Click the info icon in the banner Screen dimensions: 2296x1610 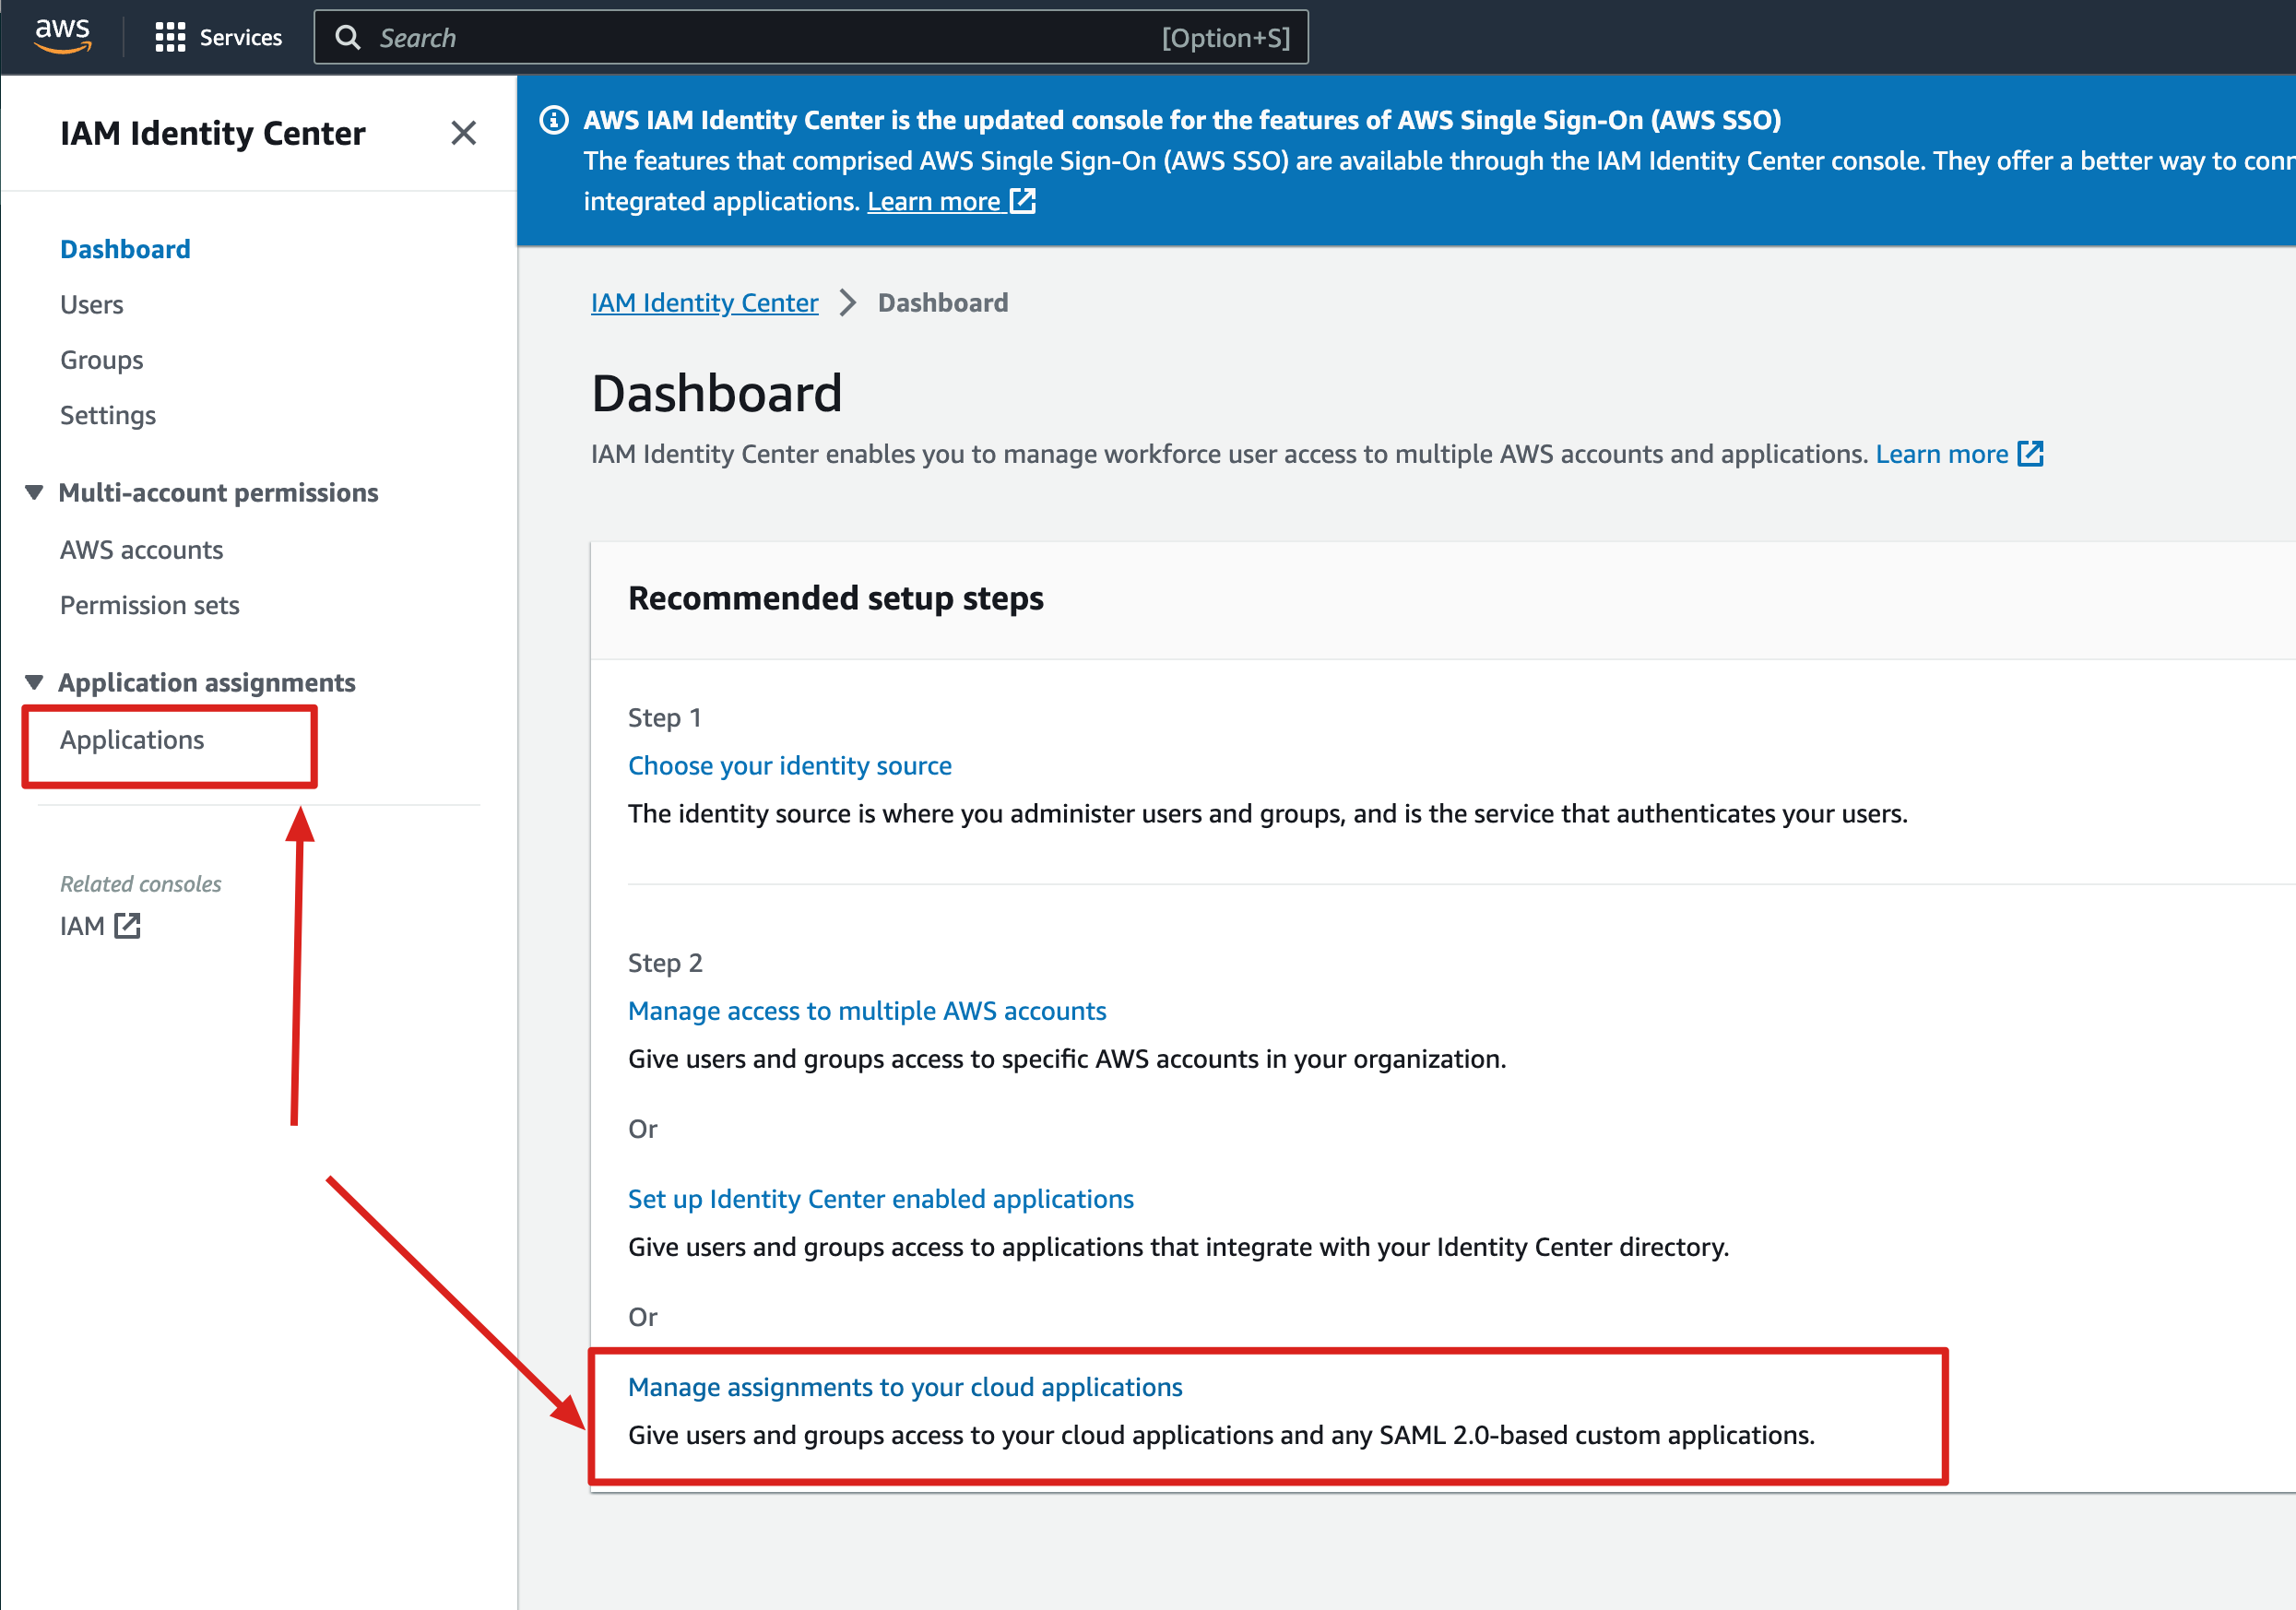(x=554, y=120)
